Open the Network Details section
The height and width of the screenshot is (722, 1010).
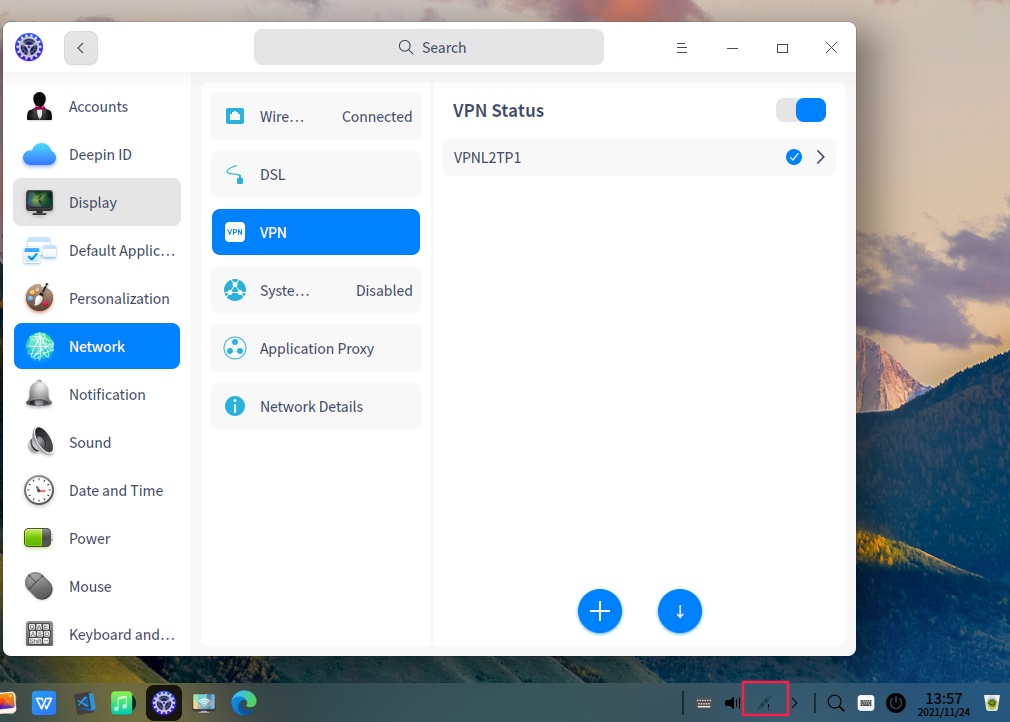coord(316,406)
